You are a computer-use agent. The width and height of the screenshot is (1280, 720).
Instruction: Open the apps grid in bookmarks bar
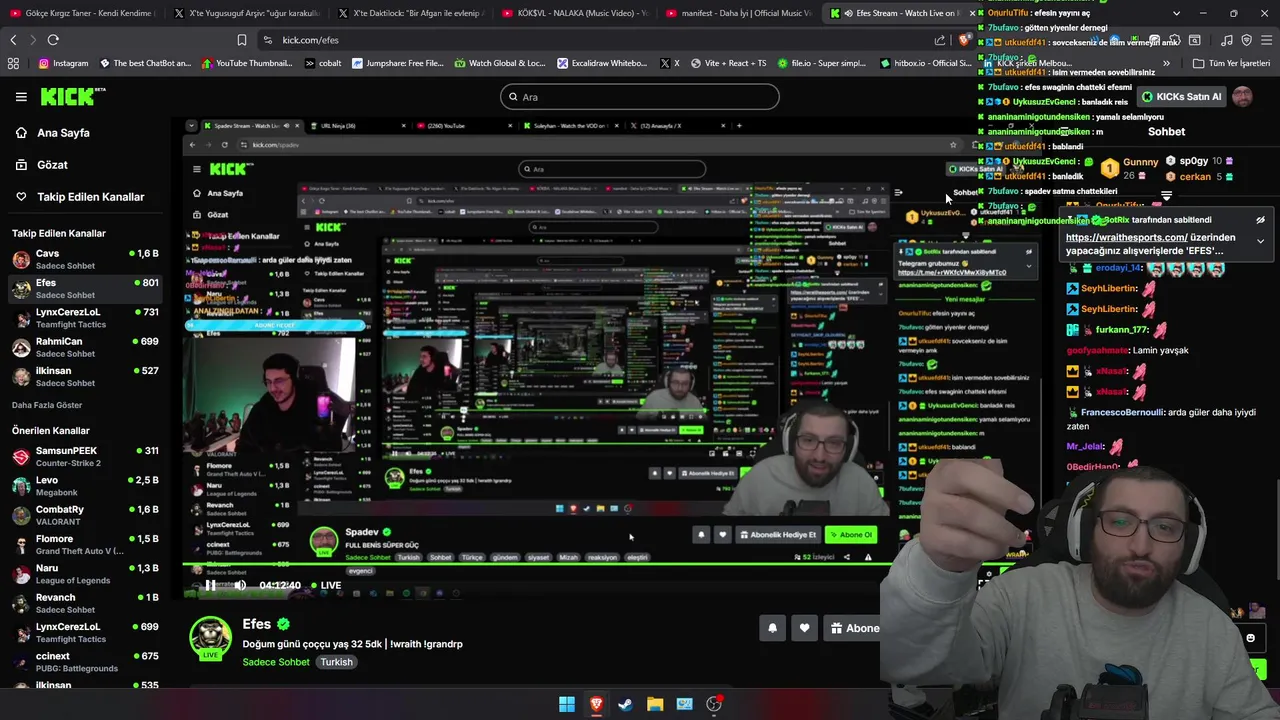pyautogui.click(x=13, y=63)
